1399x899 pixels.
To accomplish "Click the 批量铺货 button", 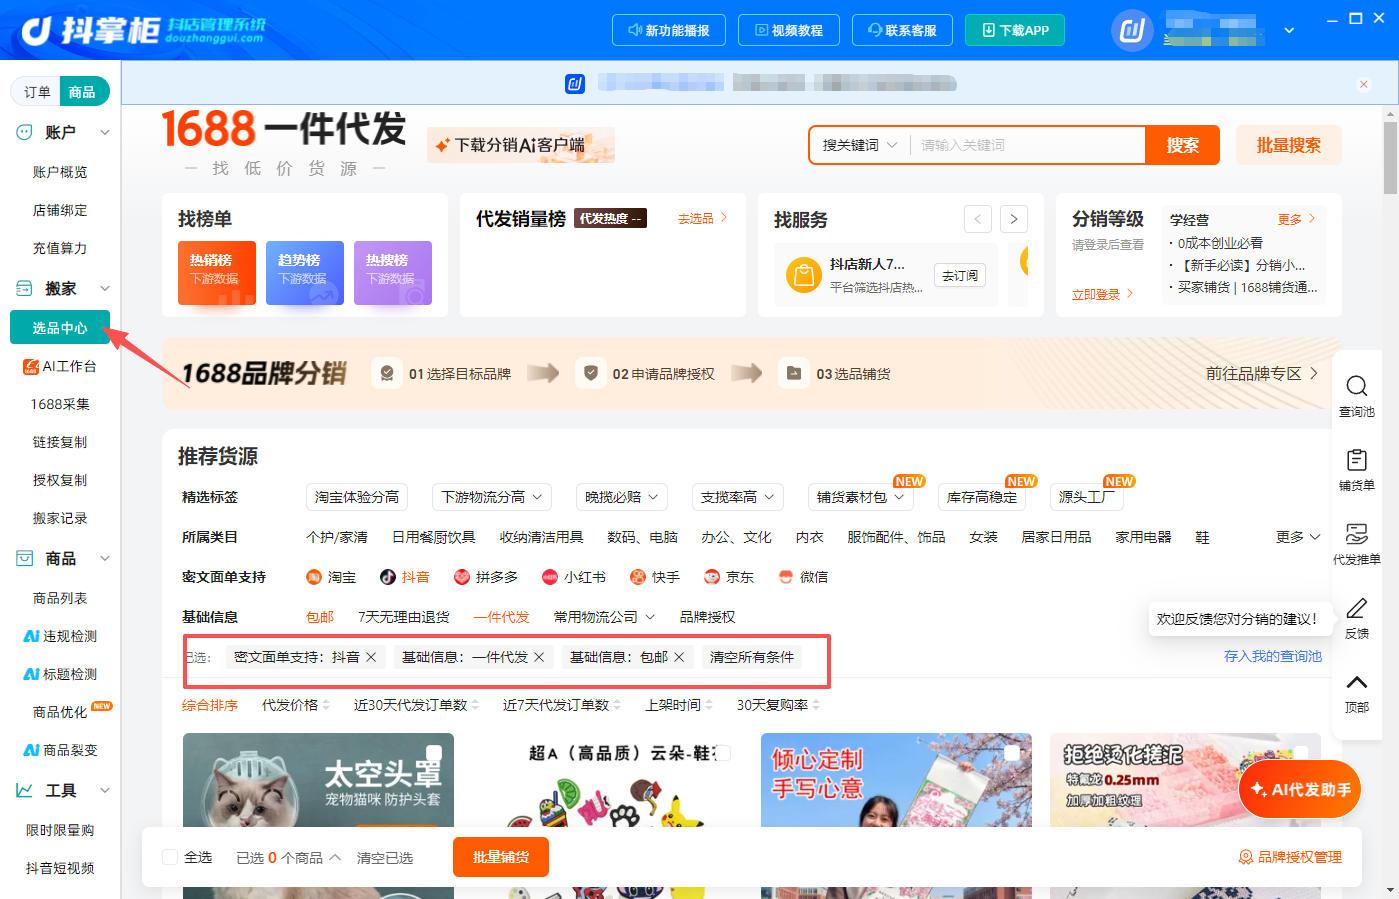I will 501,857.
